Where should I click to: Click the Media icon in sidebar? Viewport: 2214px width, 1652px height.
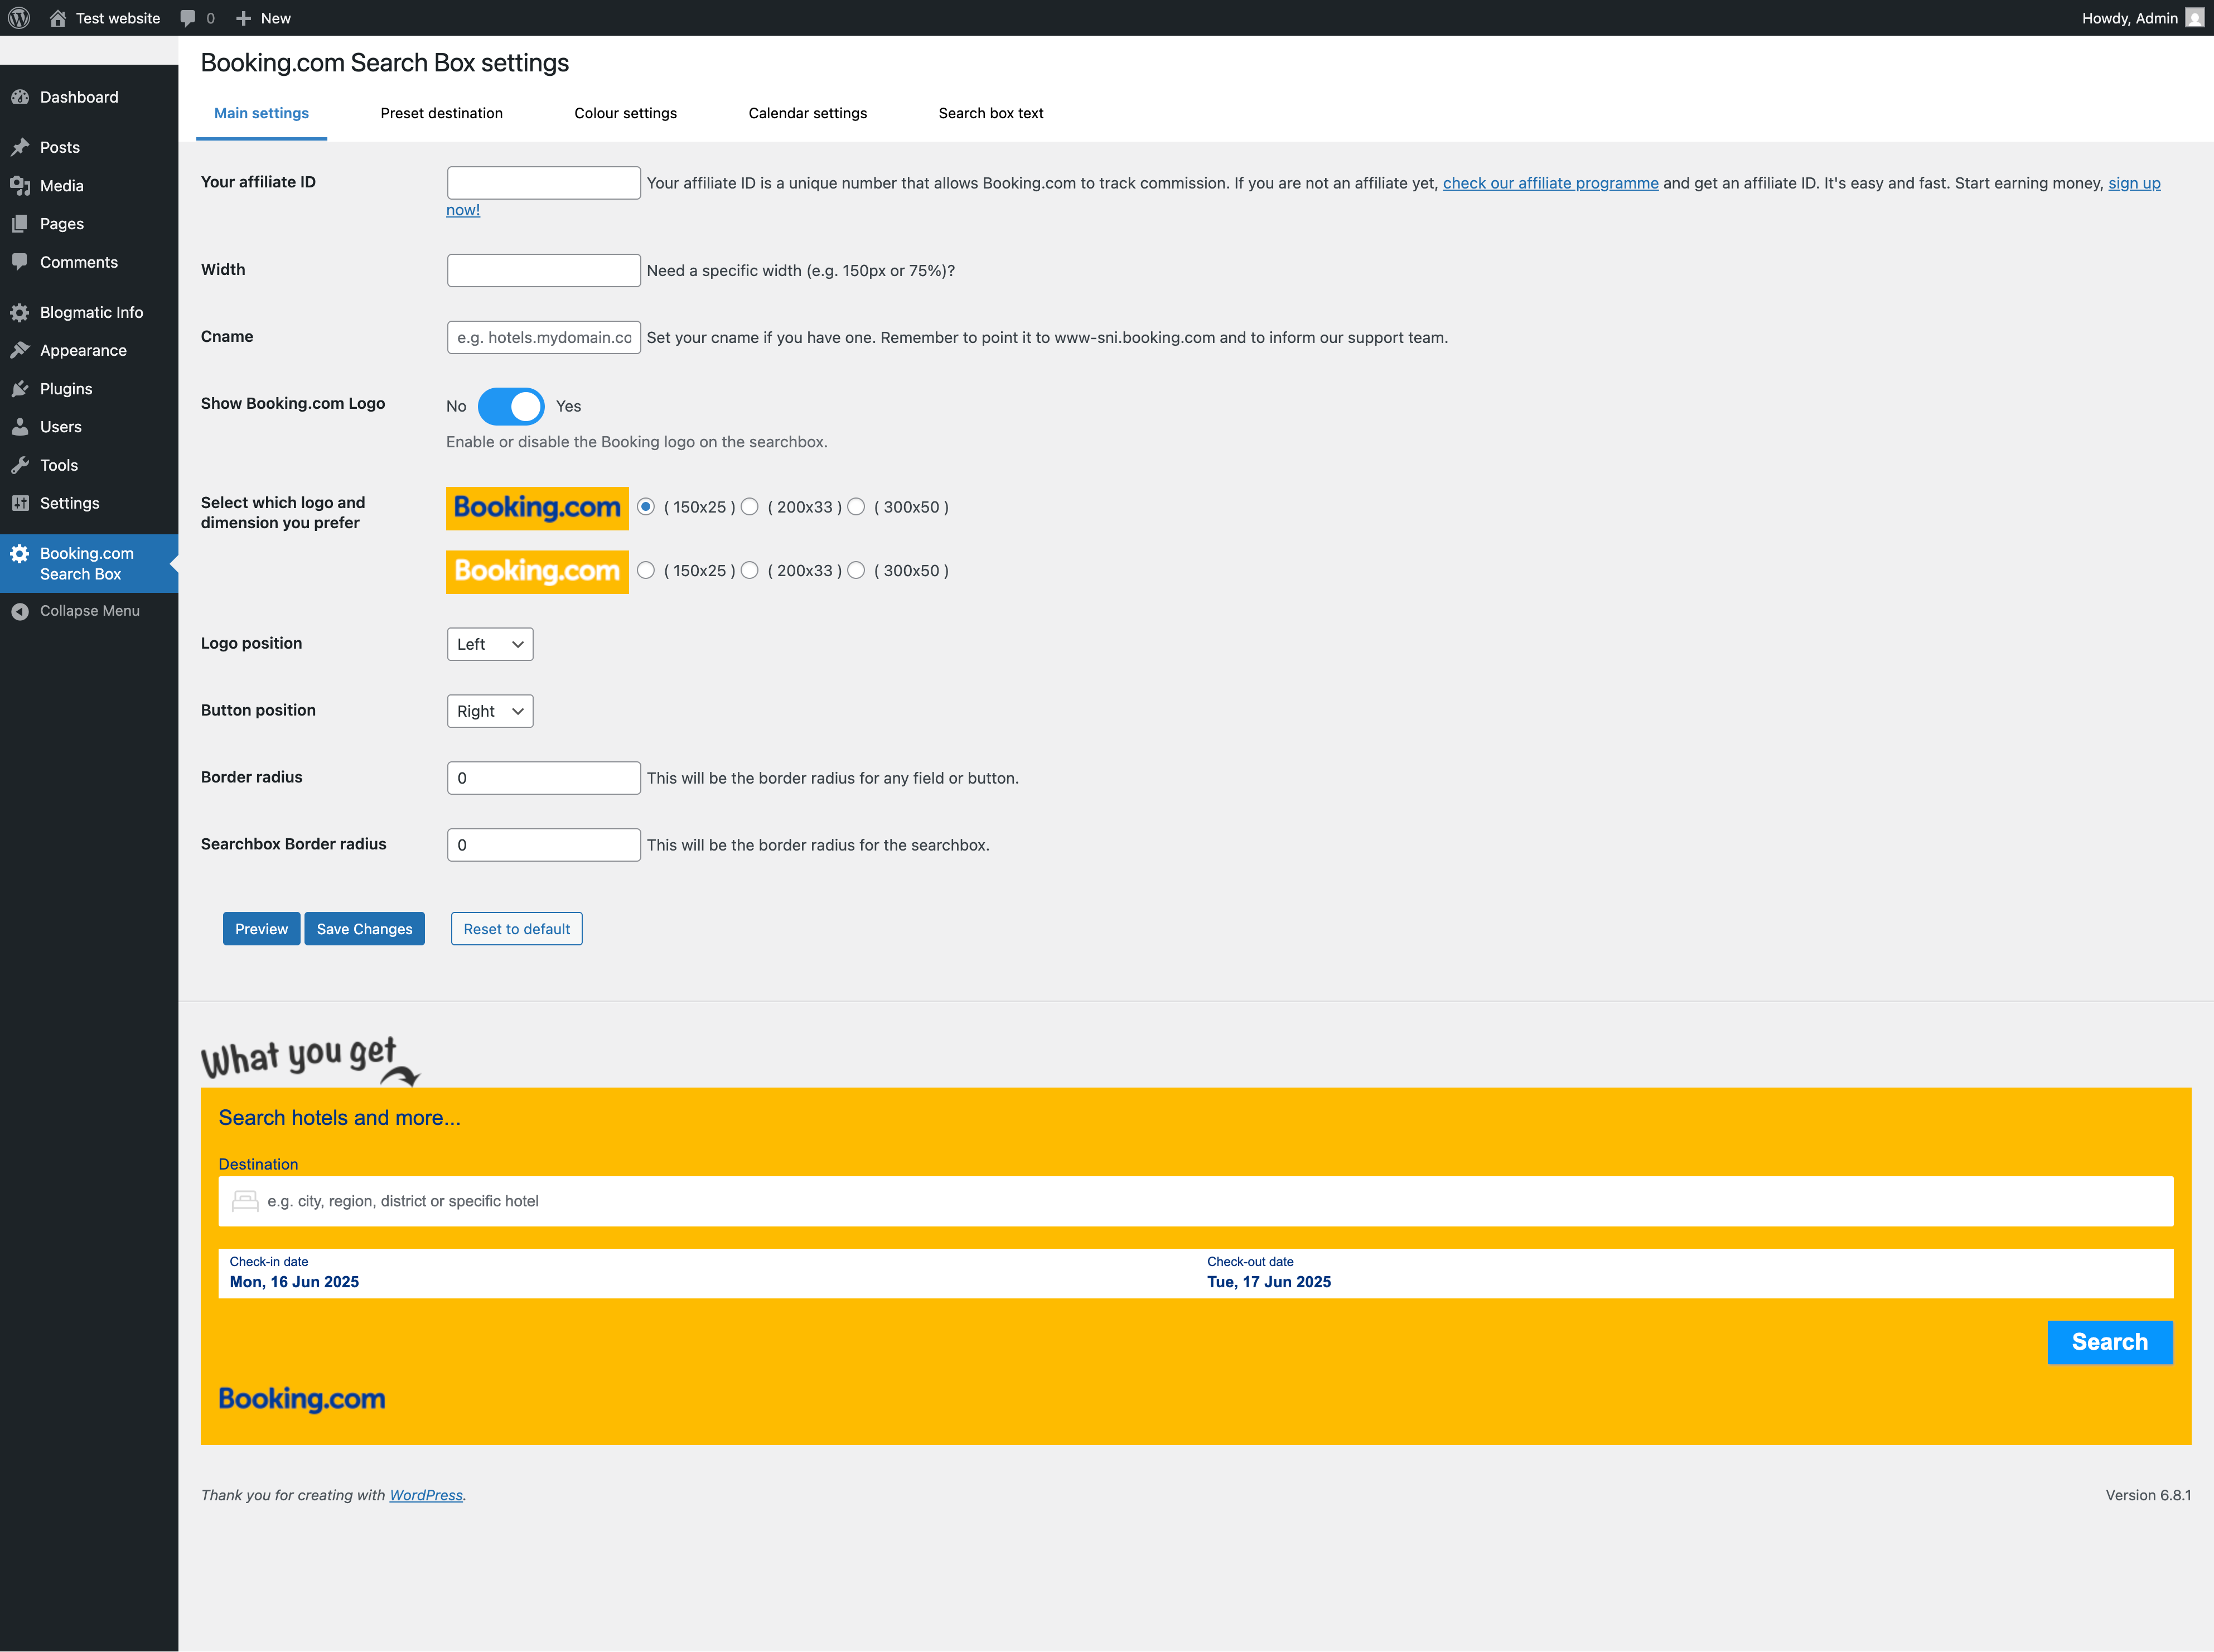tap(20, 186)
